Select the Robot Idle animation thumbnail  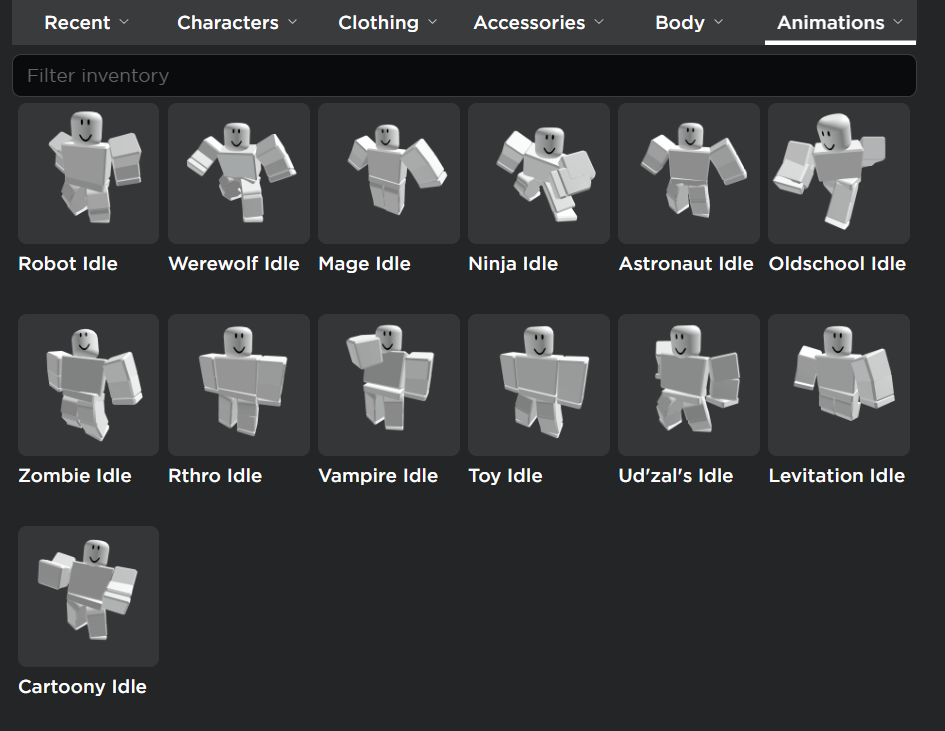tap(89, 174)
